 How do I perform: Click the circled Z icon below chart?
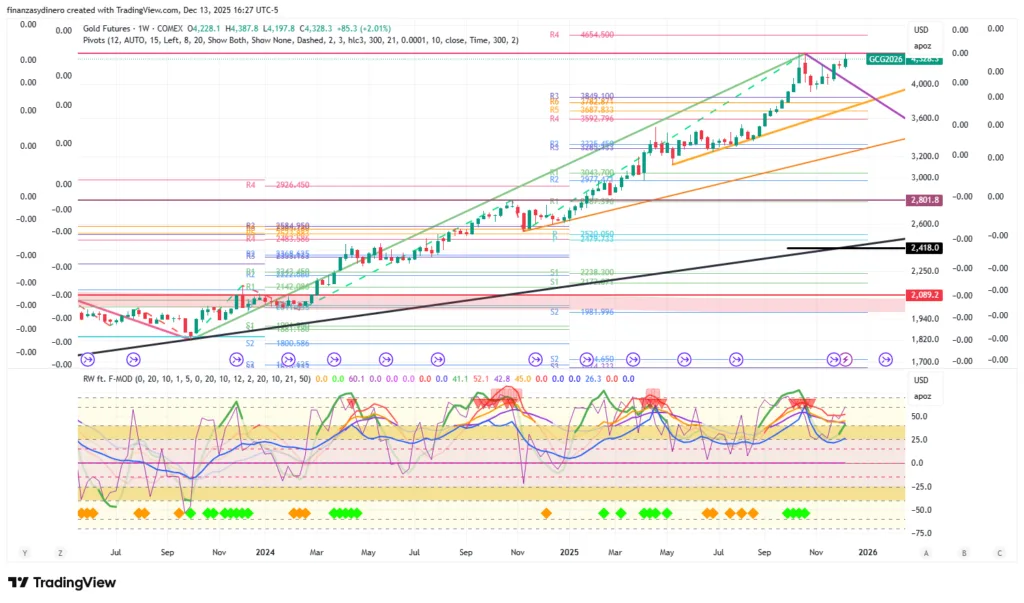[x=61, y=552]
